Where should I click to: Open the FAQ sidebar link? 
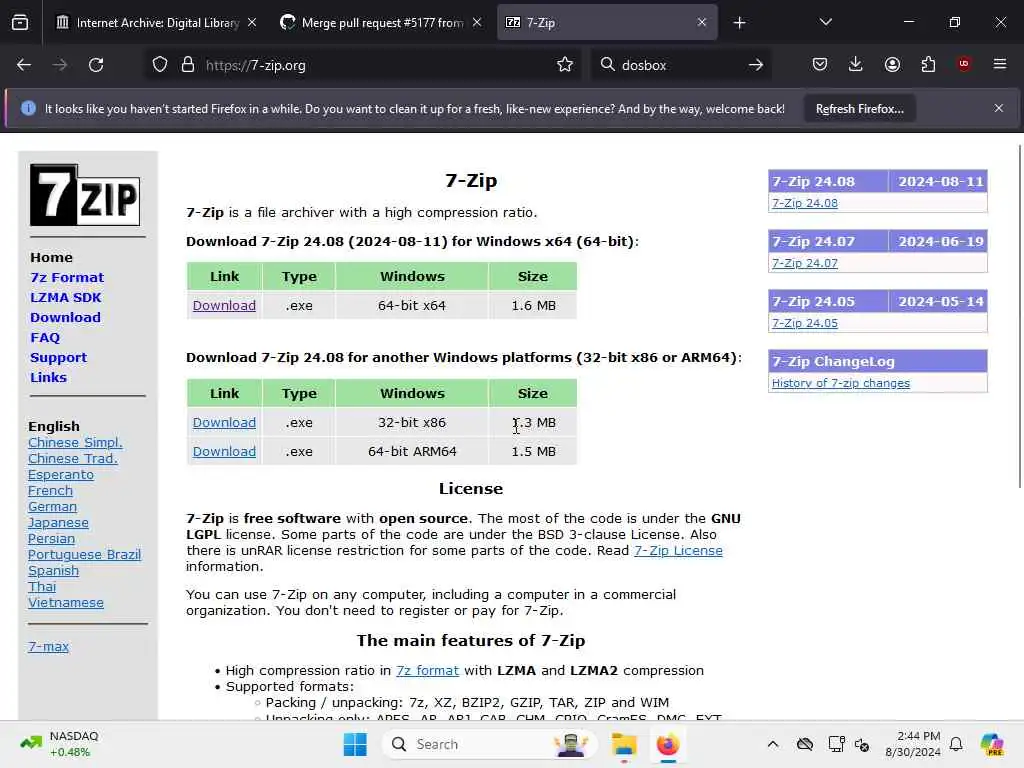[45, 338]
